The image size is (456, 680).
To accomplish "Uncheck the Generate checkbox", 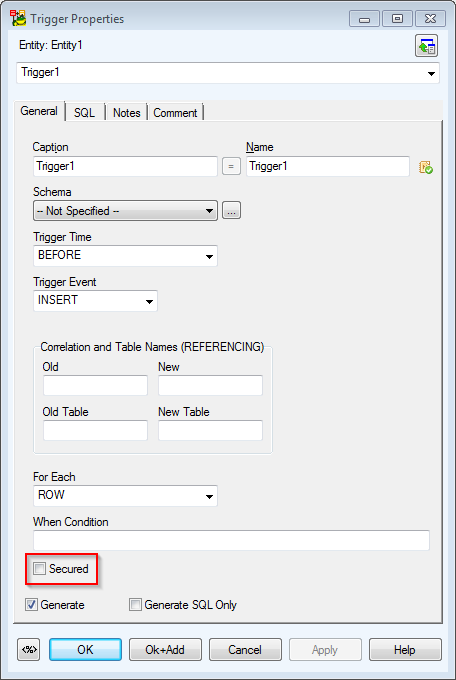I will coord(31,605).
